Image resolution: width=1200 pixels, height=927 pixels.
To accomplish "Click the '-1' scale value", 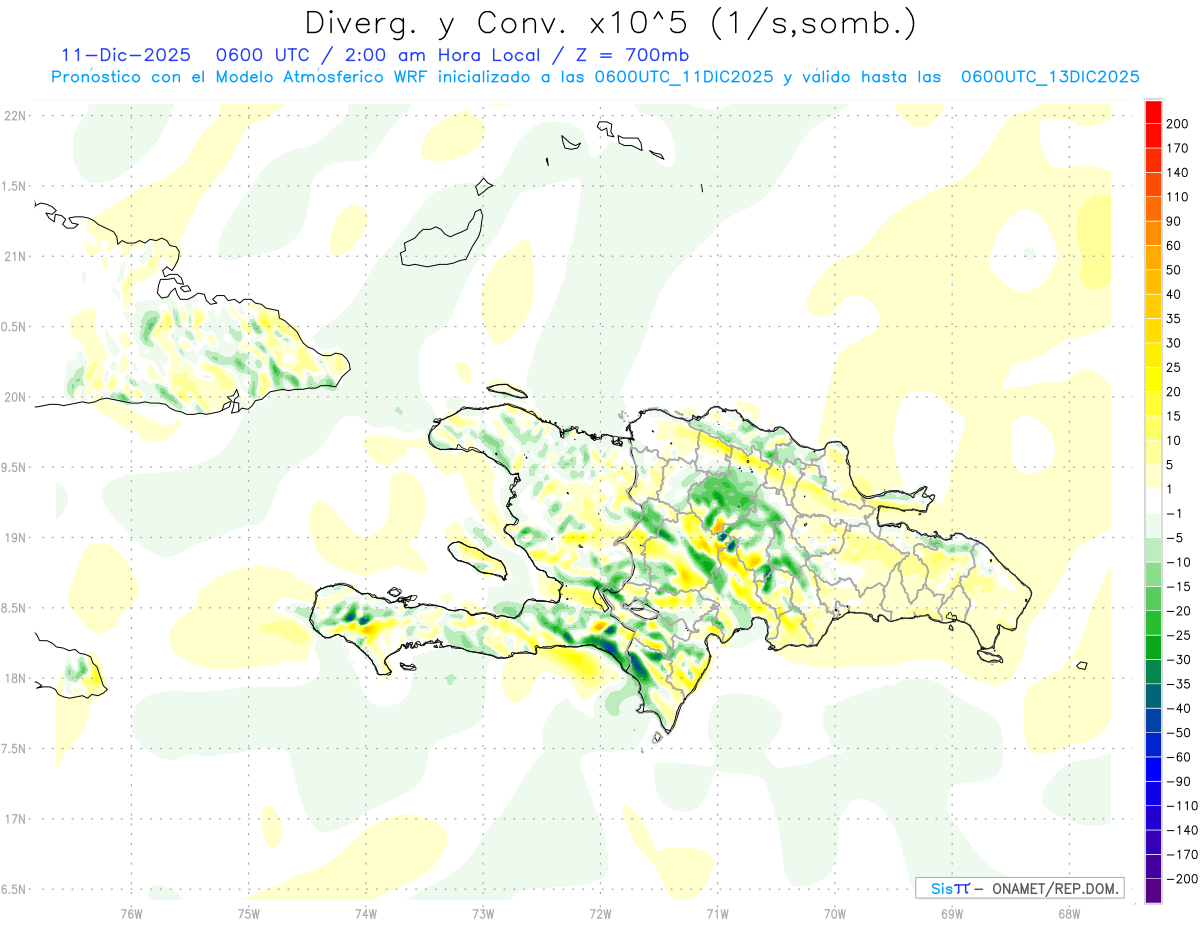I will point(1174,513).
